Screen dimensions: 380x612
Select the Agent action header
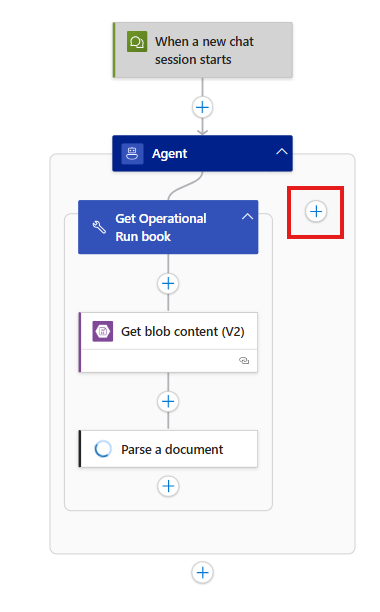click(x=202, y=153)
